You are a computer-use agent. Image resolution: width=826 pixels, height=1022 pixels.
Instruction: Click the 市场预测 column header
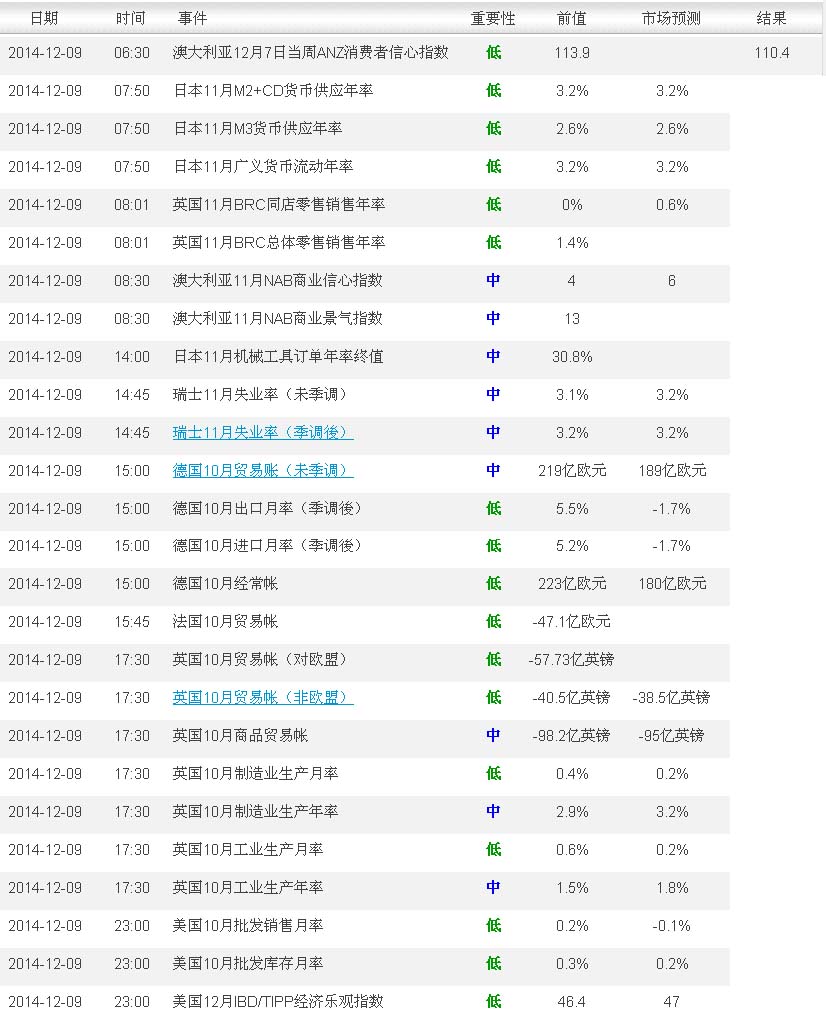671,18
